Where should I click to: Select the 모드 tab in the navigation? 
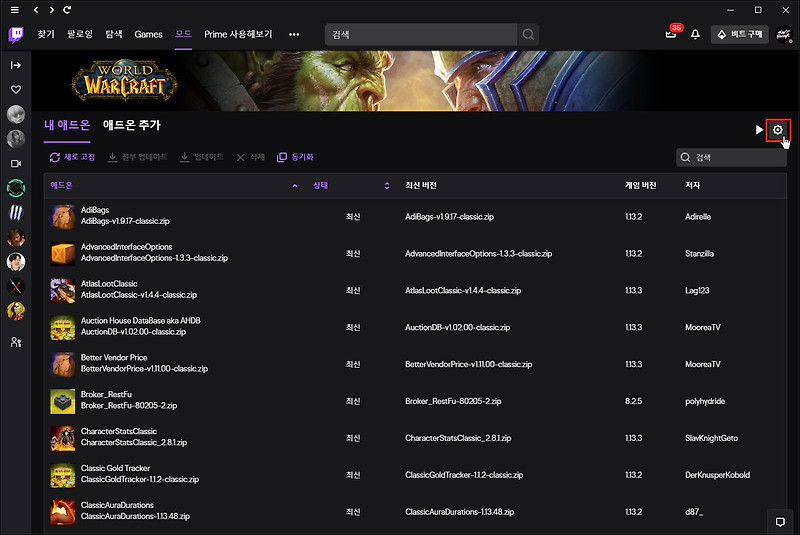click(x=183, y=34)
